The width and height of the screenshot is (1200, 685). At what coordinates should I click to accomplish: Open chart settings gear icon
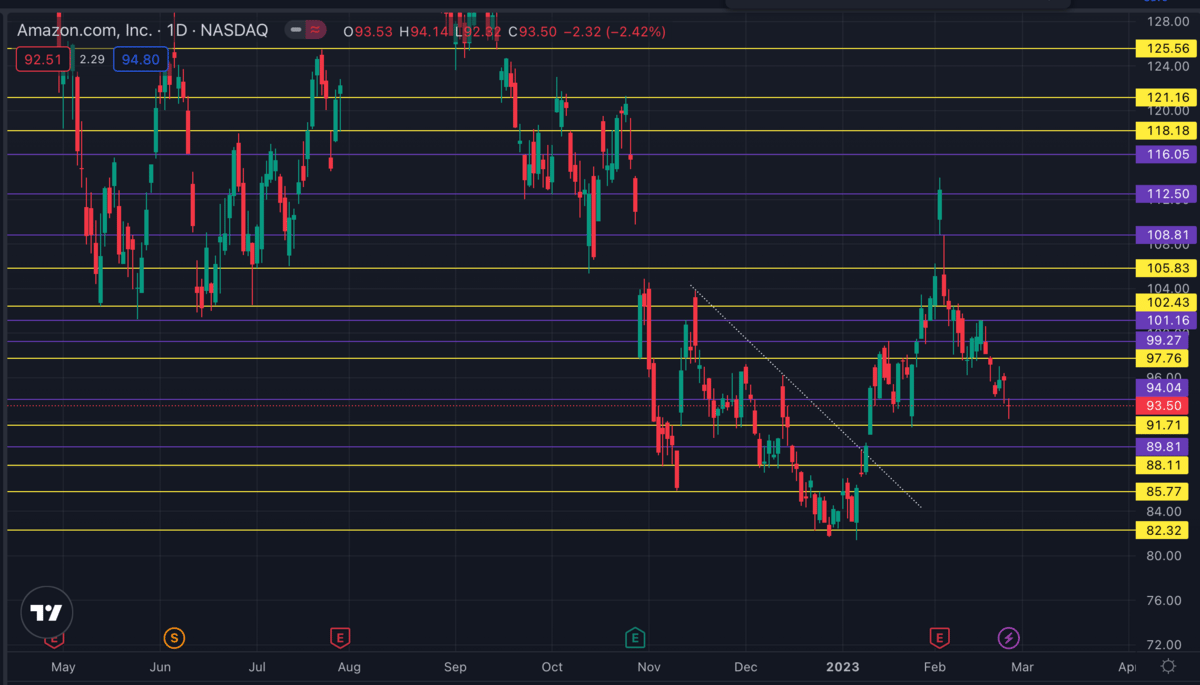[1168, 666]
